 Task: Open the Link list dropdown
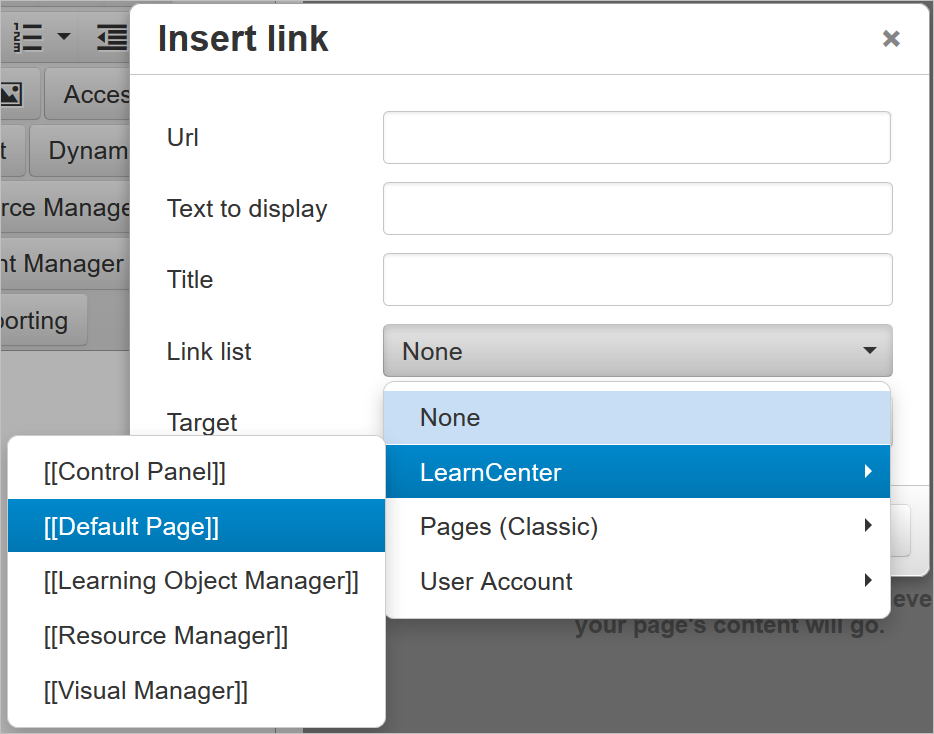pos(637,351)
